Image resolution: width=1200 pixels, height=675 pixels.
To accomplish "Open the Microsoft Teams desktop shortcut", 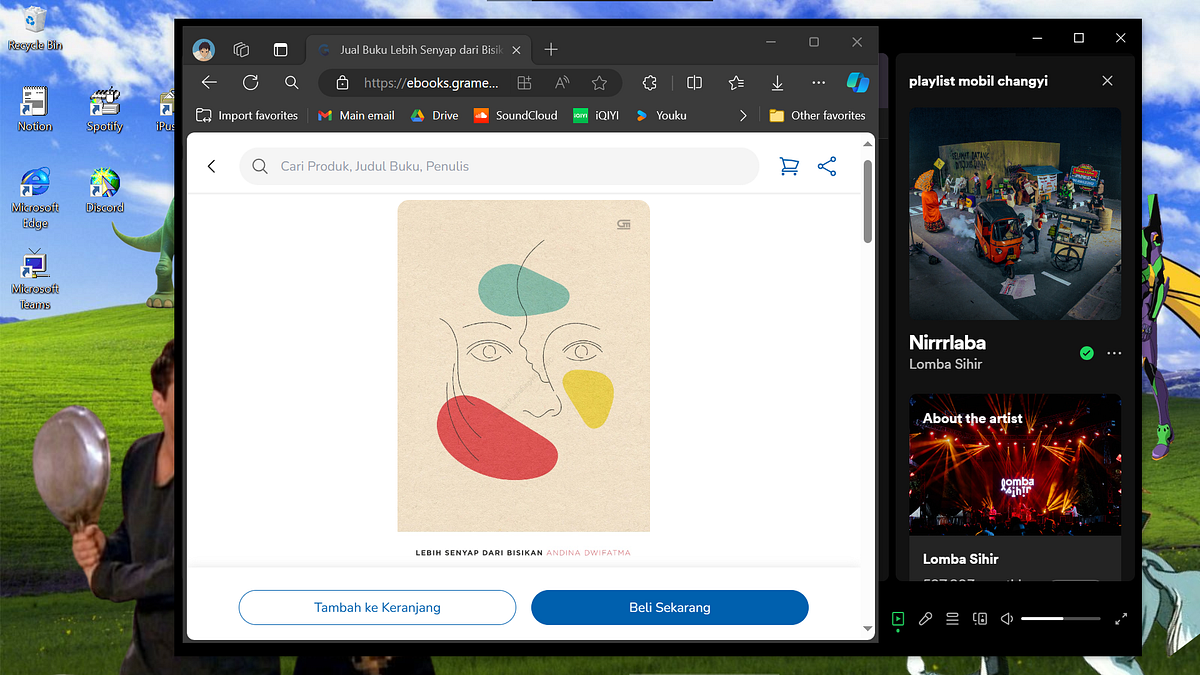I will tap(35, 279).
